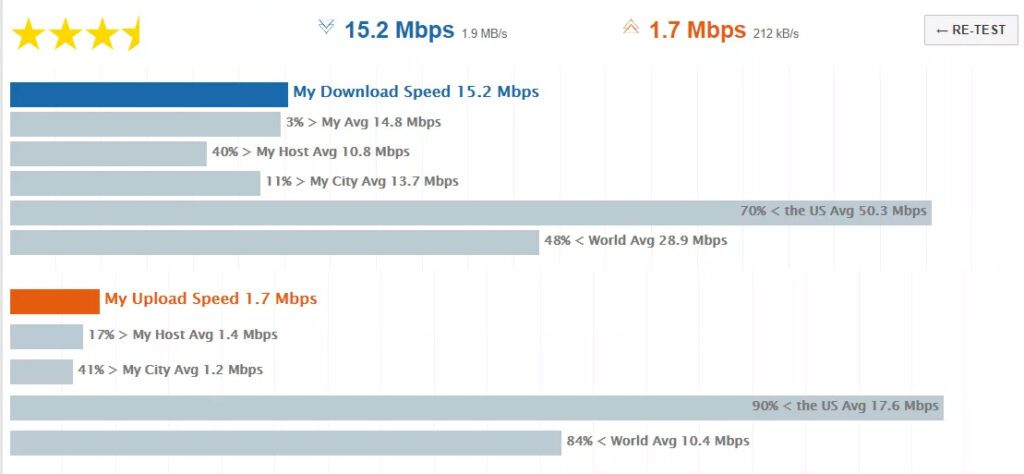1024x474 pixels.
Task: Select the My Host Avg 10.8 Mbps bar
Action: (x=108, y=153)
